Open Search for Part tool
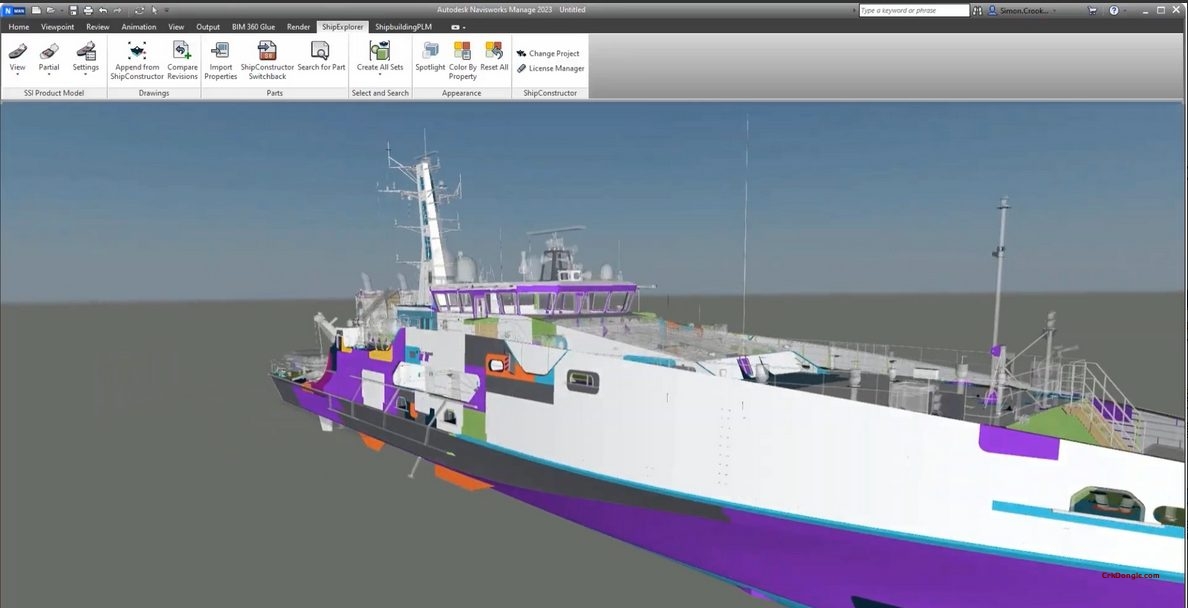Screen dimensions: 1188x608 pos(320,57)
